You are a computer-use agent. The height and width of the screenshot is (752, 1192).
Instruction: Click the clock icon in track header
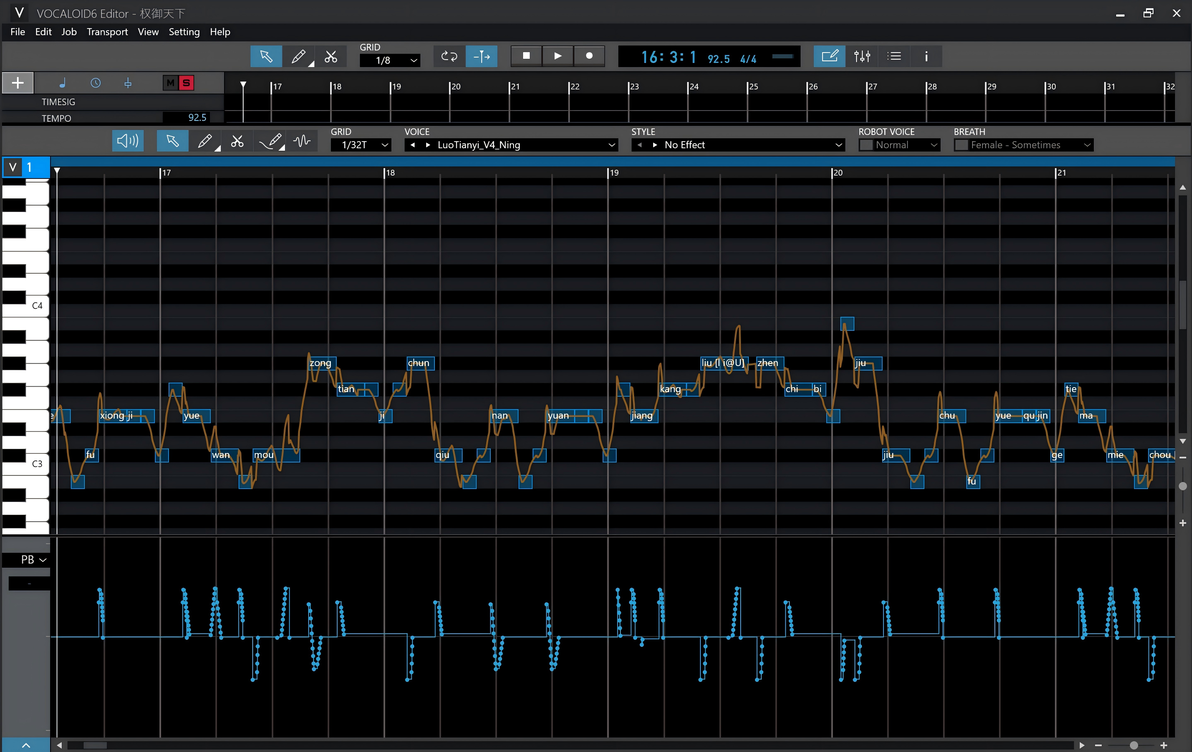(x=95, y=83)
